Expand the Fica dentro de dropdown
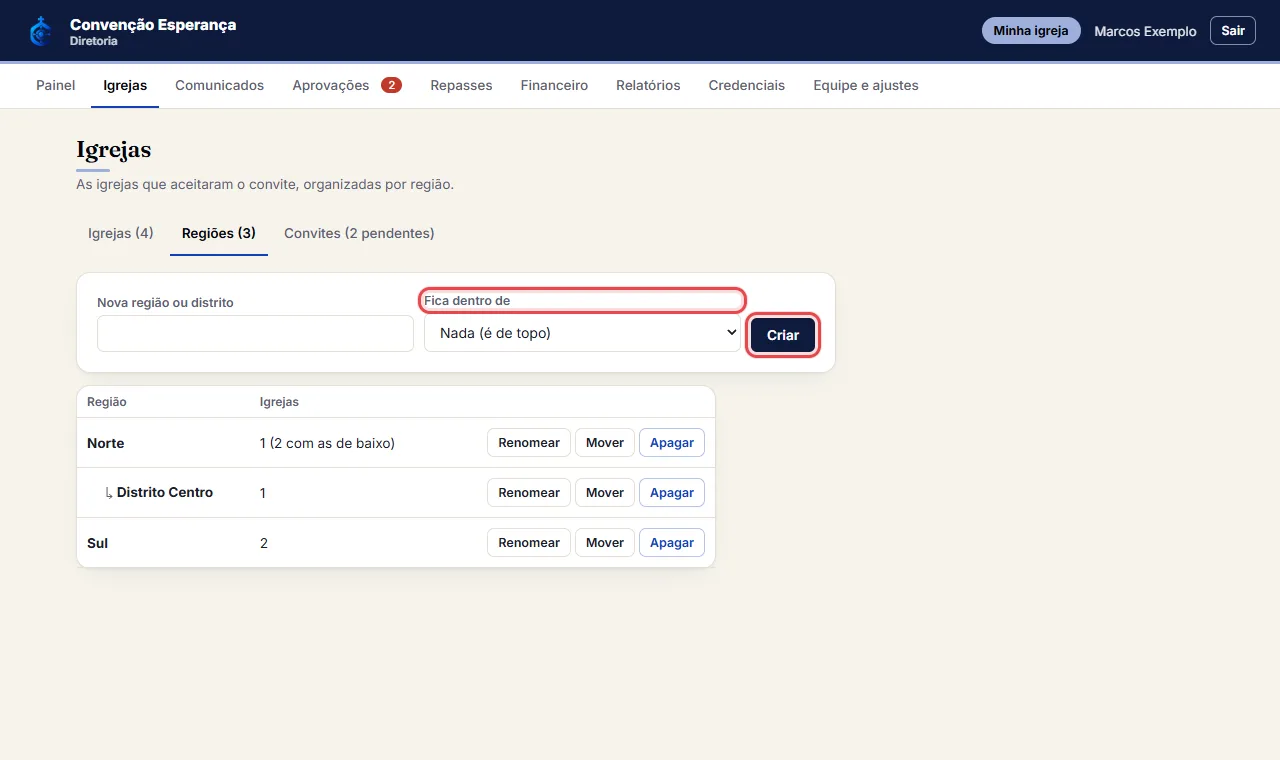The height and width of the screenshot is (760, 1280). tap(582, 334)
